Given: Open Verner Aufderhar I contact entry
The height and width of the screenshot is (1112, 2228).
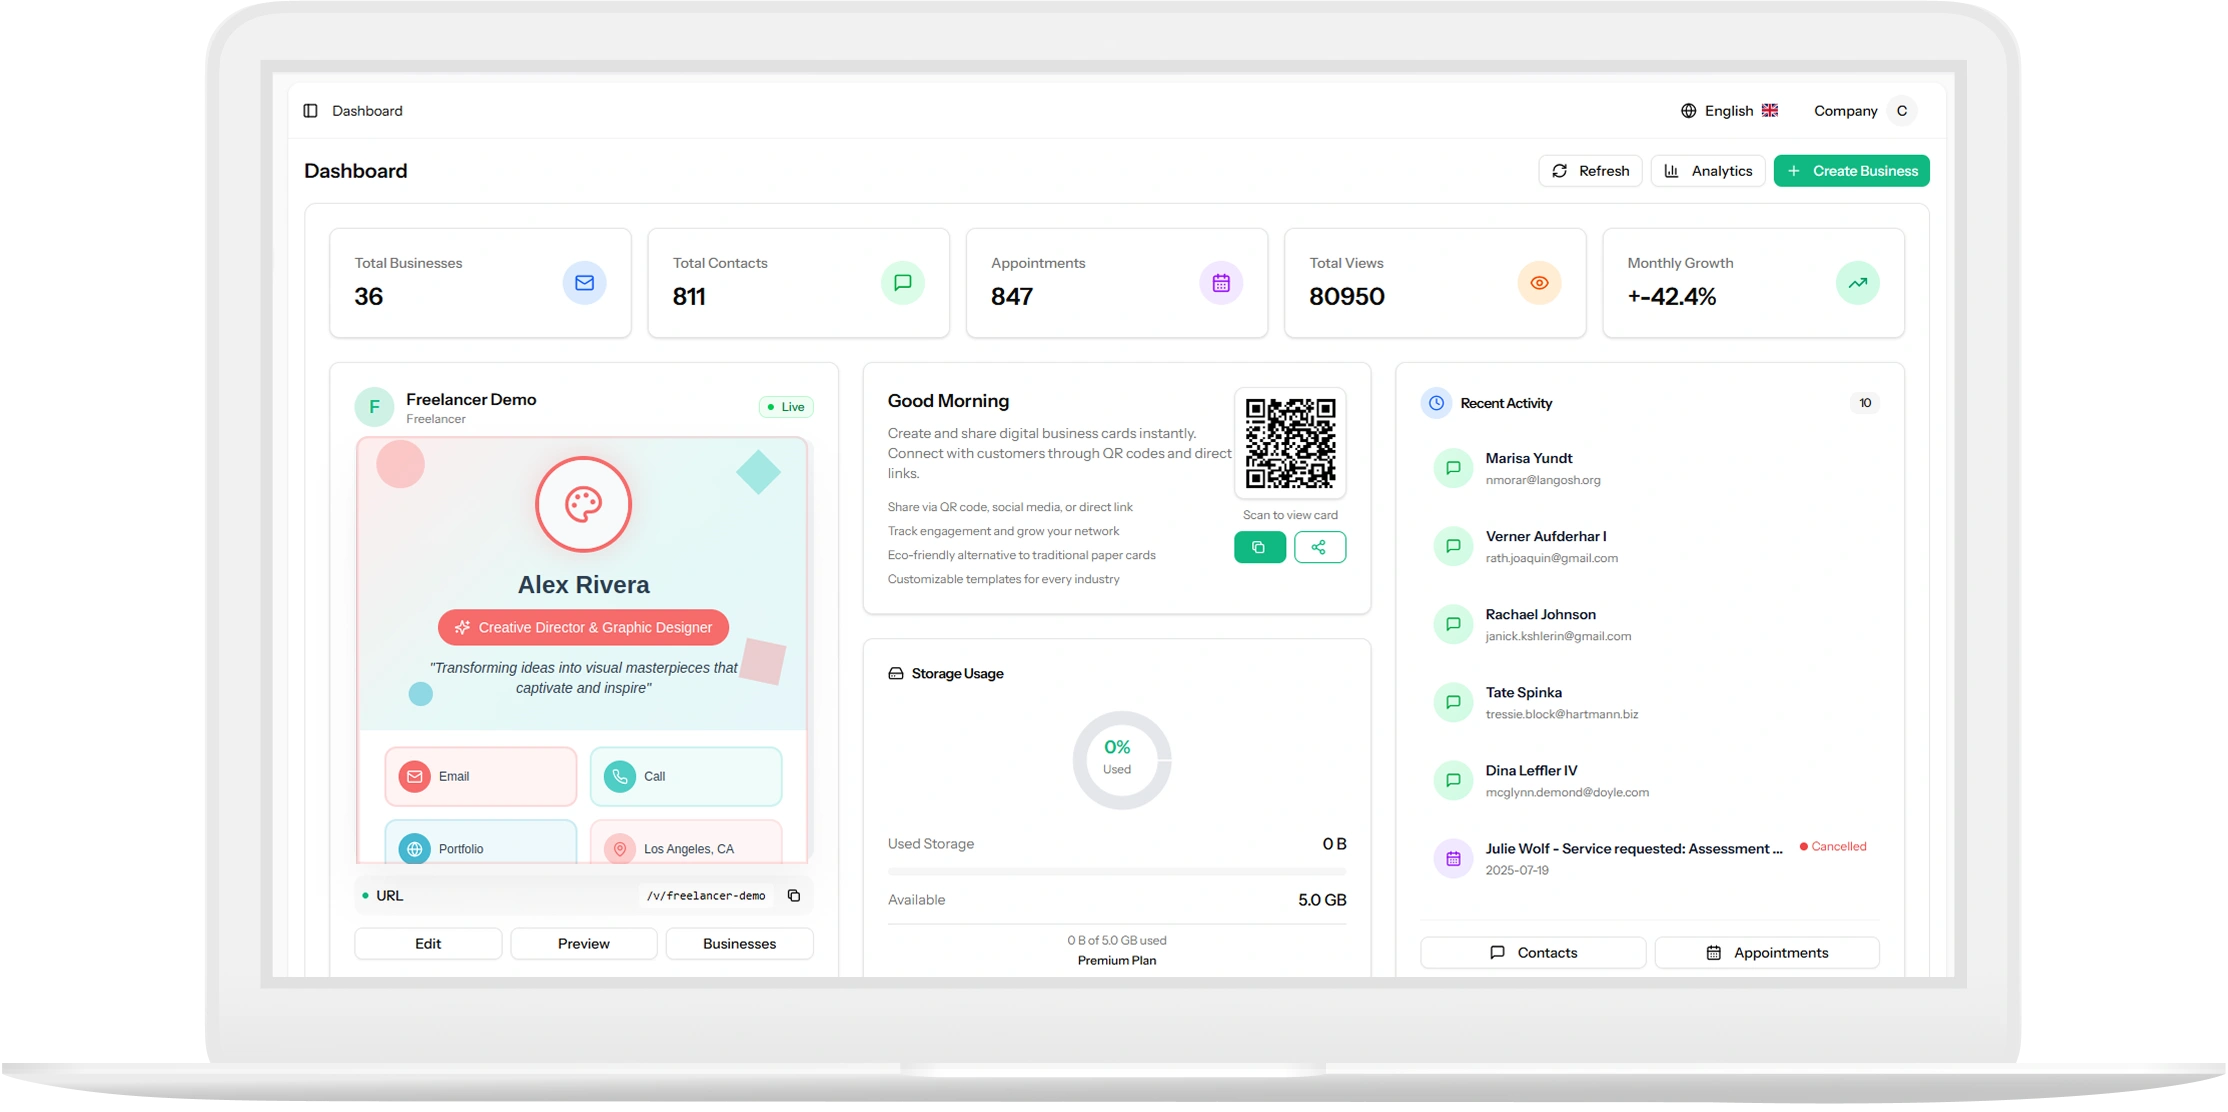Looking at the screenshot, I should coord(1650,547).
